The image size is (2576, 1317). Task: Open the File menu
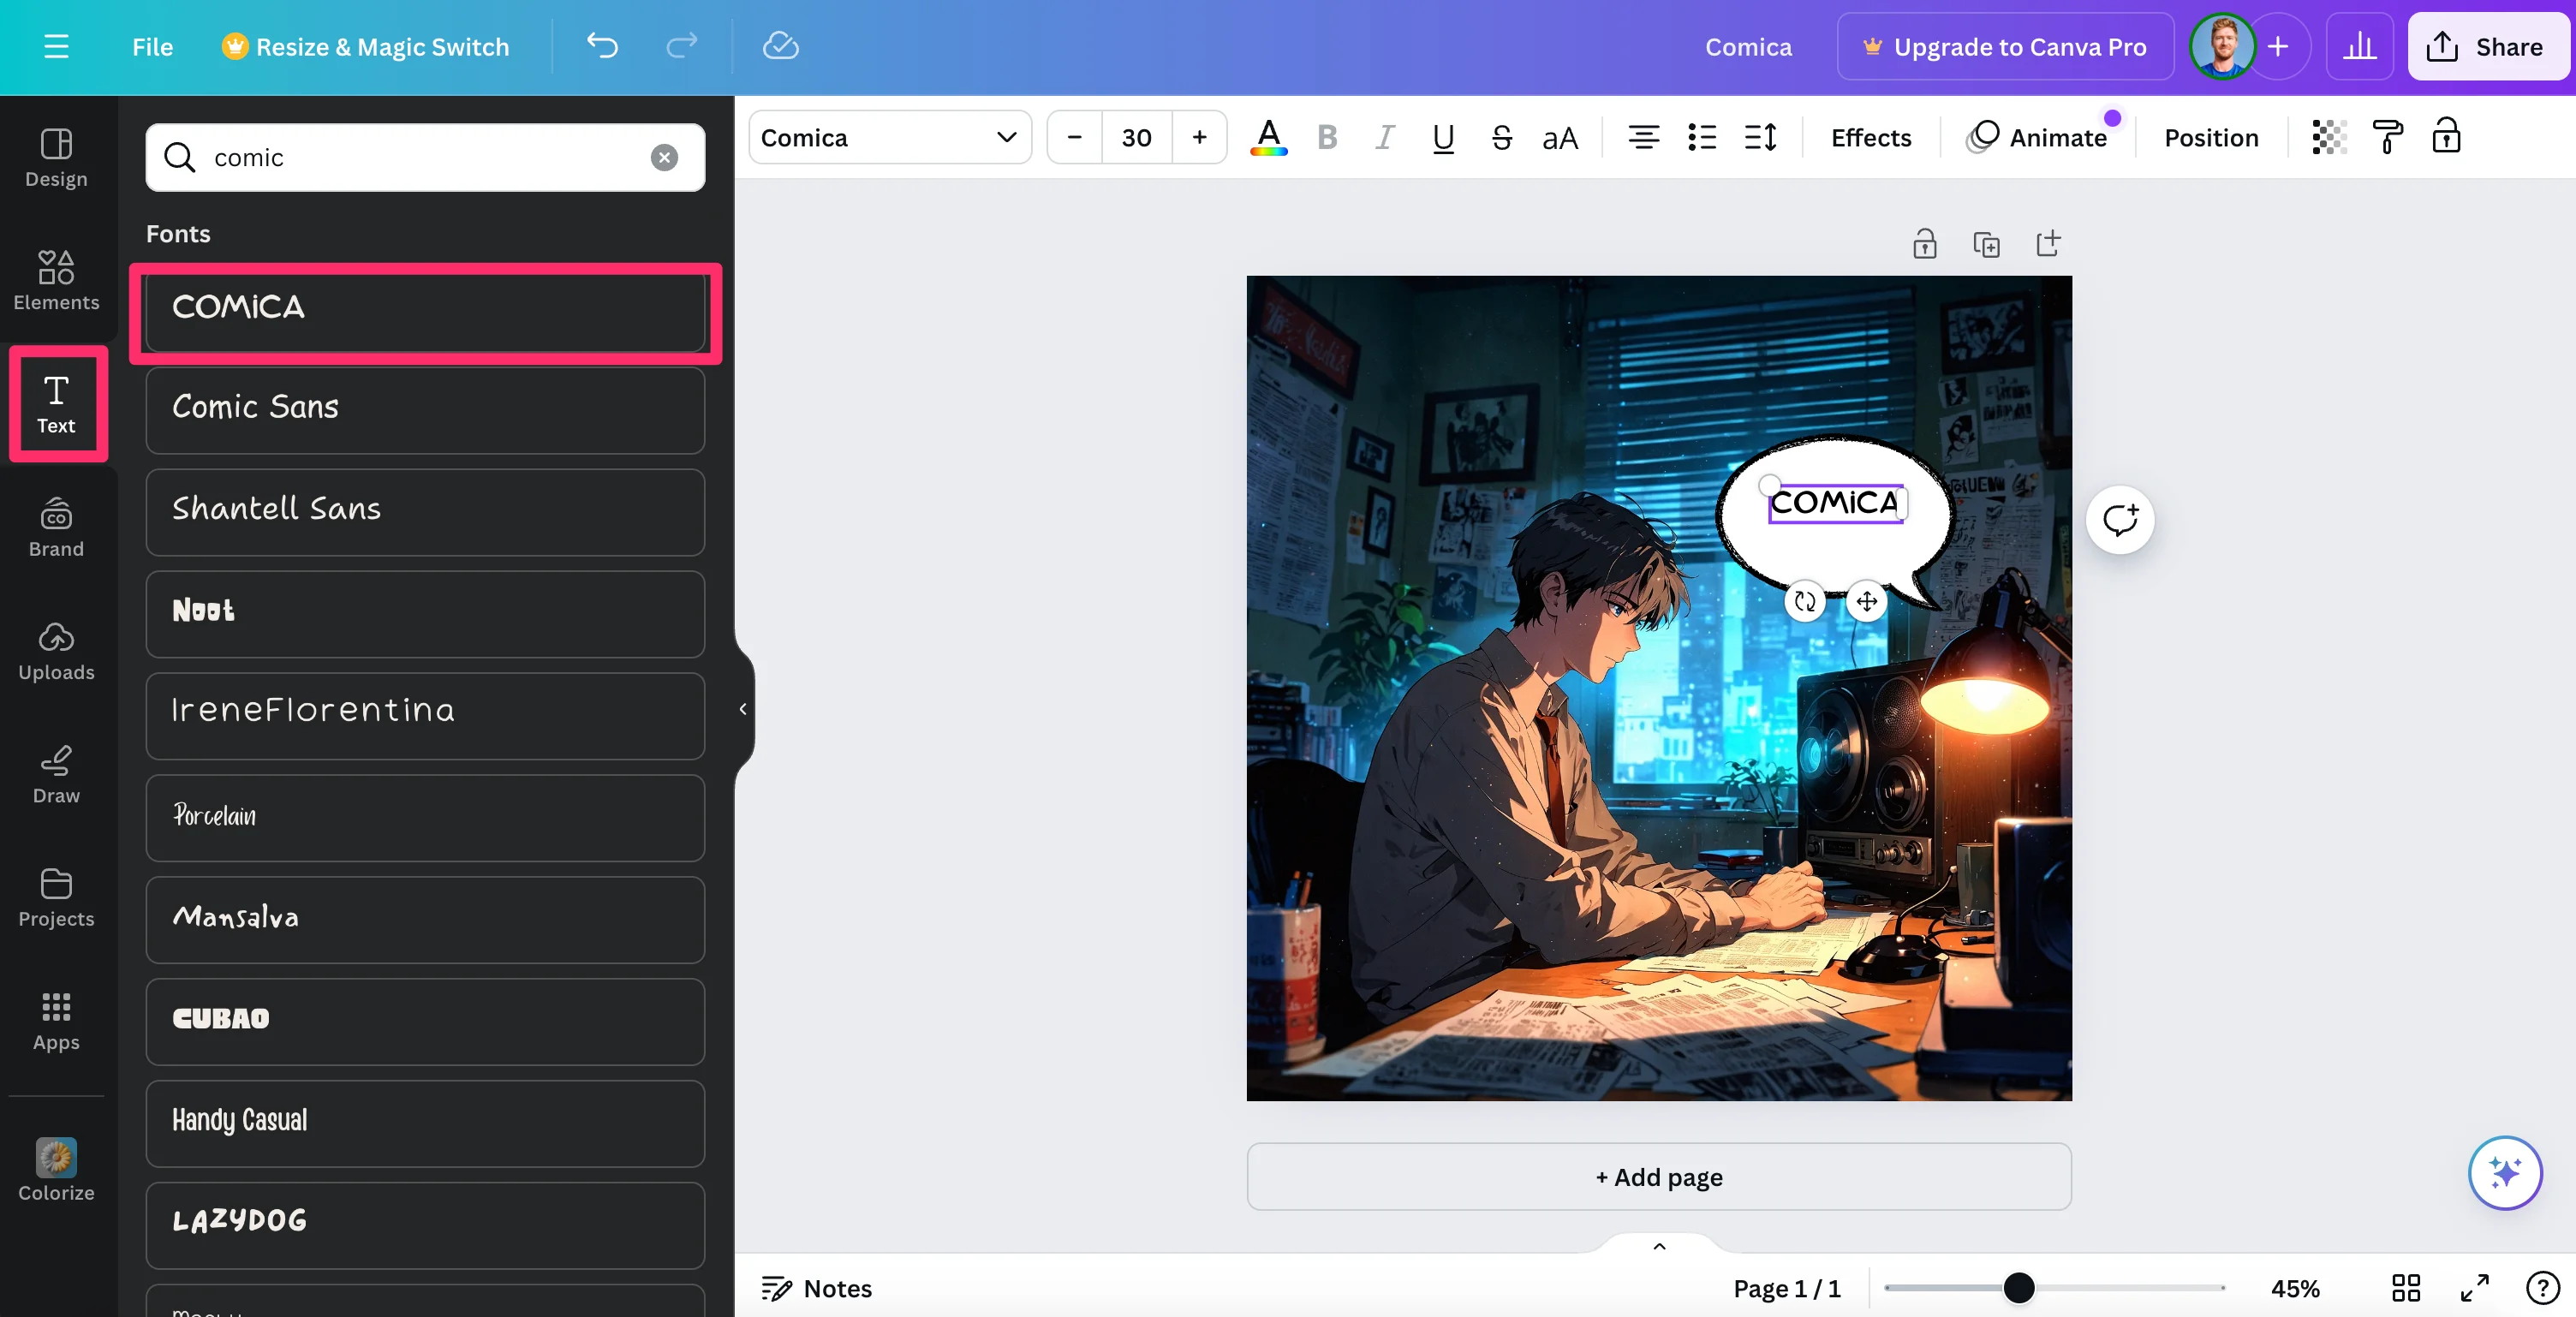pyautogui.click(x=152, y=47)
